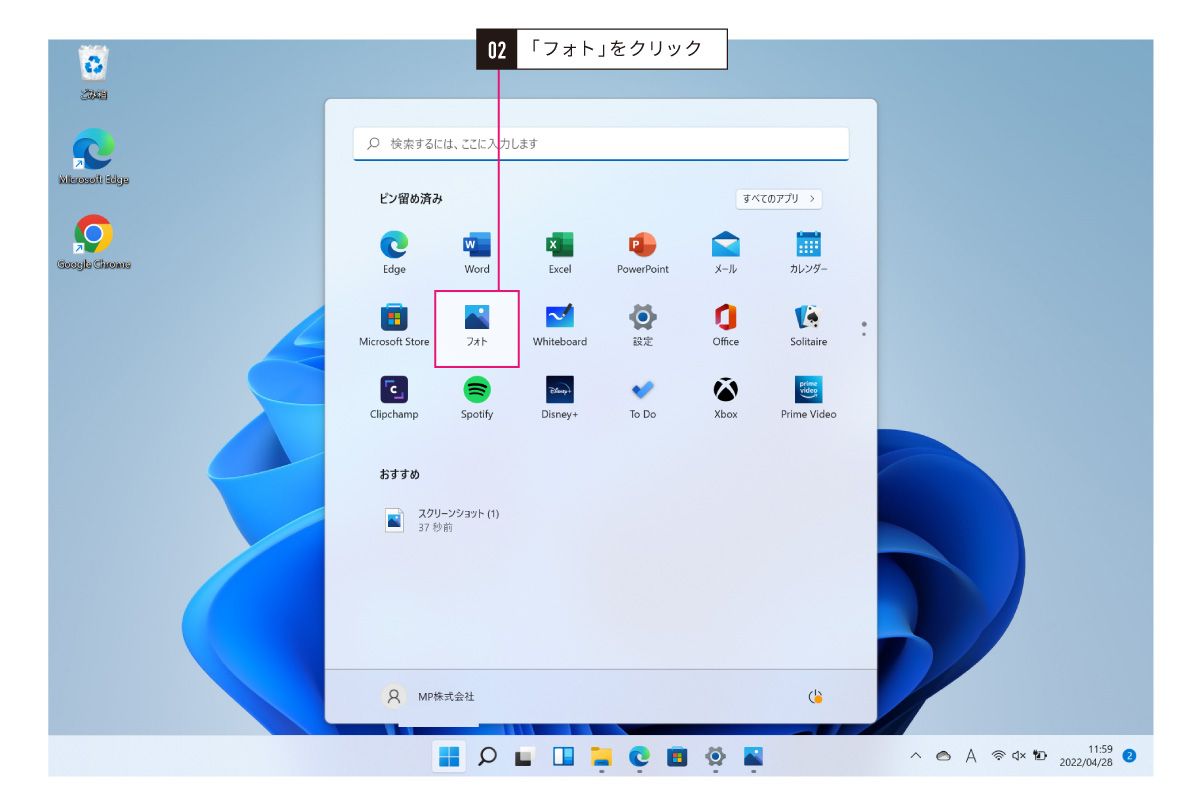
Task: Open notification badge showing 2
Action: click(x=1129, y=756)
